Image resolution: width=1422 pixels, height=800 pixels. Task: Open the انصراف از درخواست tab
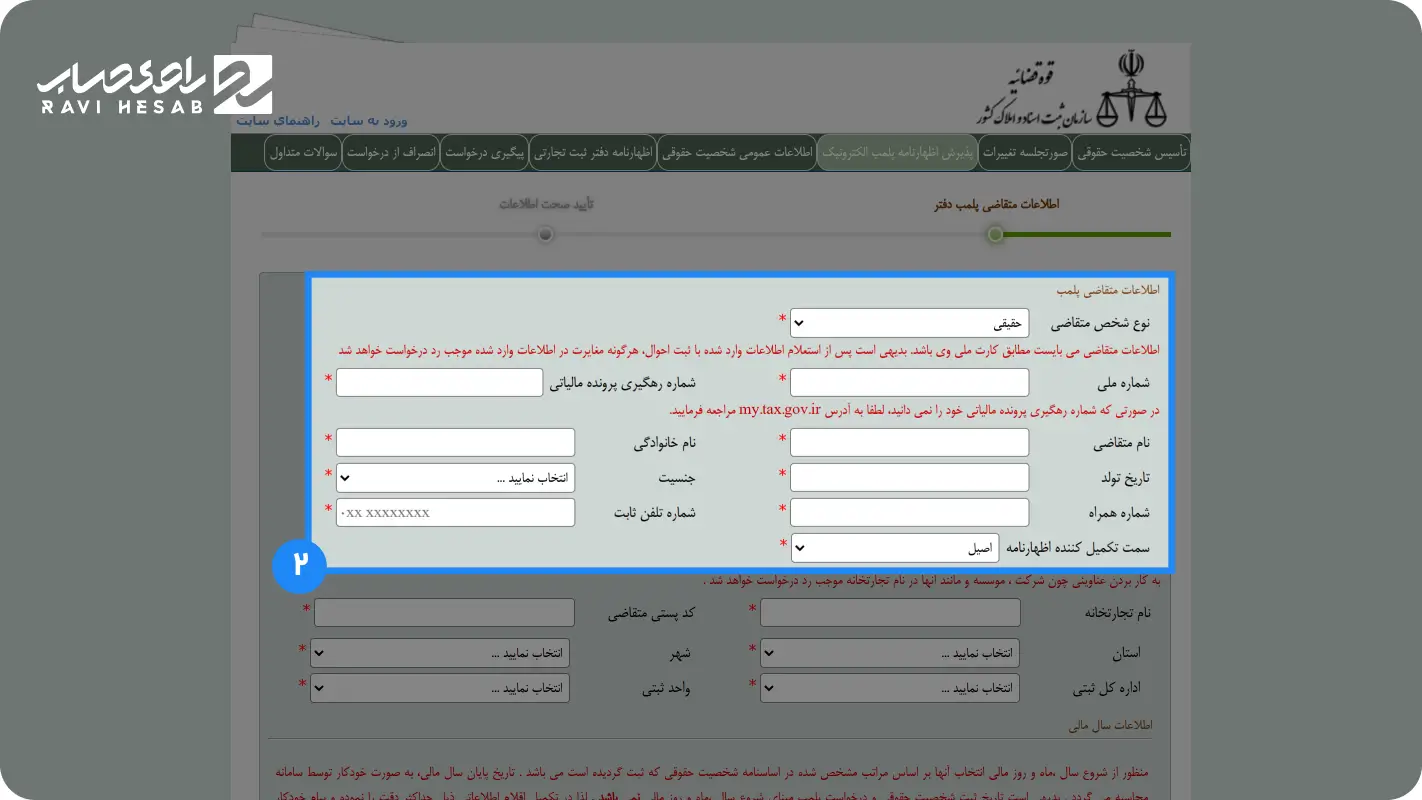(391, 153)
